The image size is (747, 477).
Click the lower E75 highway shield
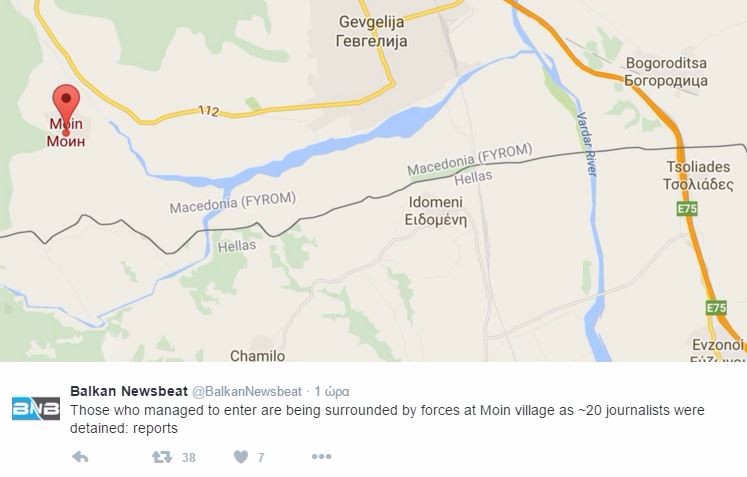pyautogui.click(x=716, y=308)
